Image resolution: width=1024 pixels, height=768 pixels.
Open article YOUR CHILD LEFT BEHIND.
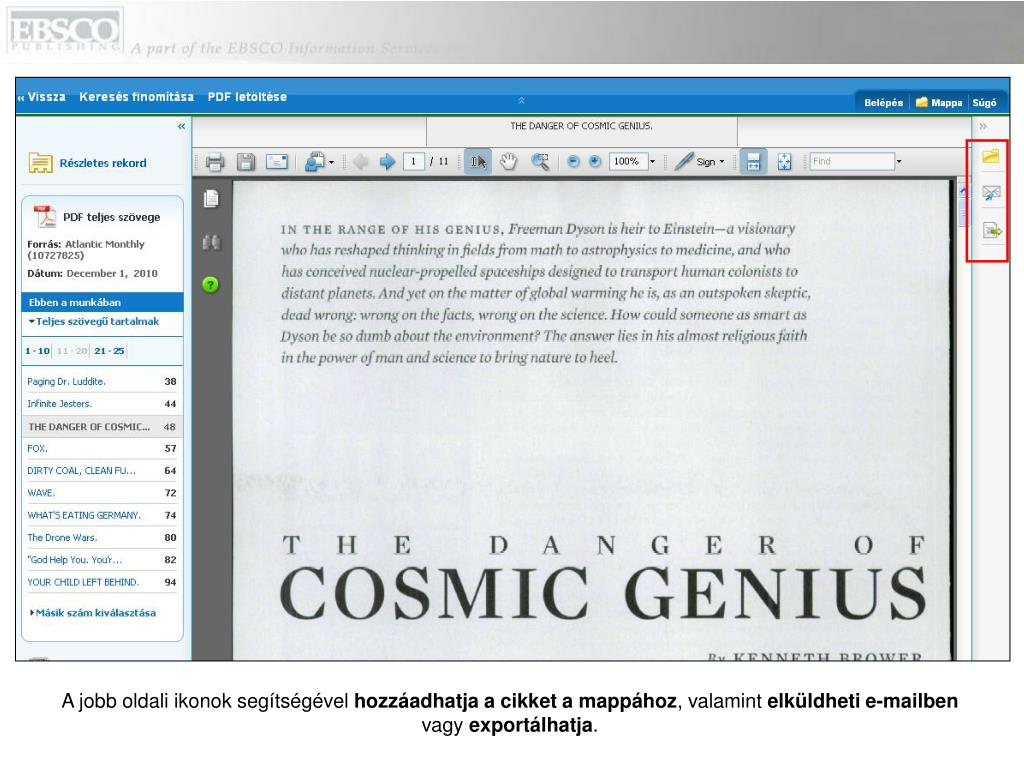[83, 582]
